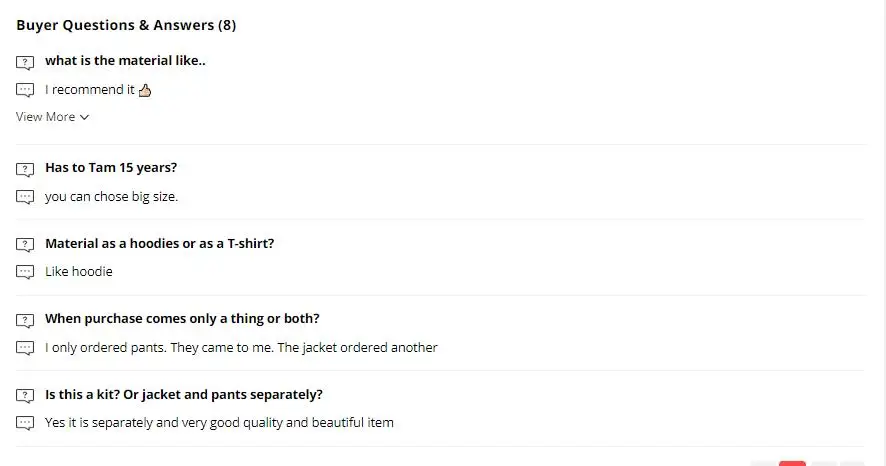
Task: Click the answer icon beside "Yes it is separately" reply
Action: 25,423
